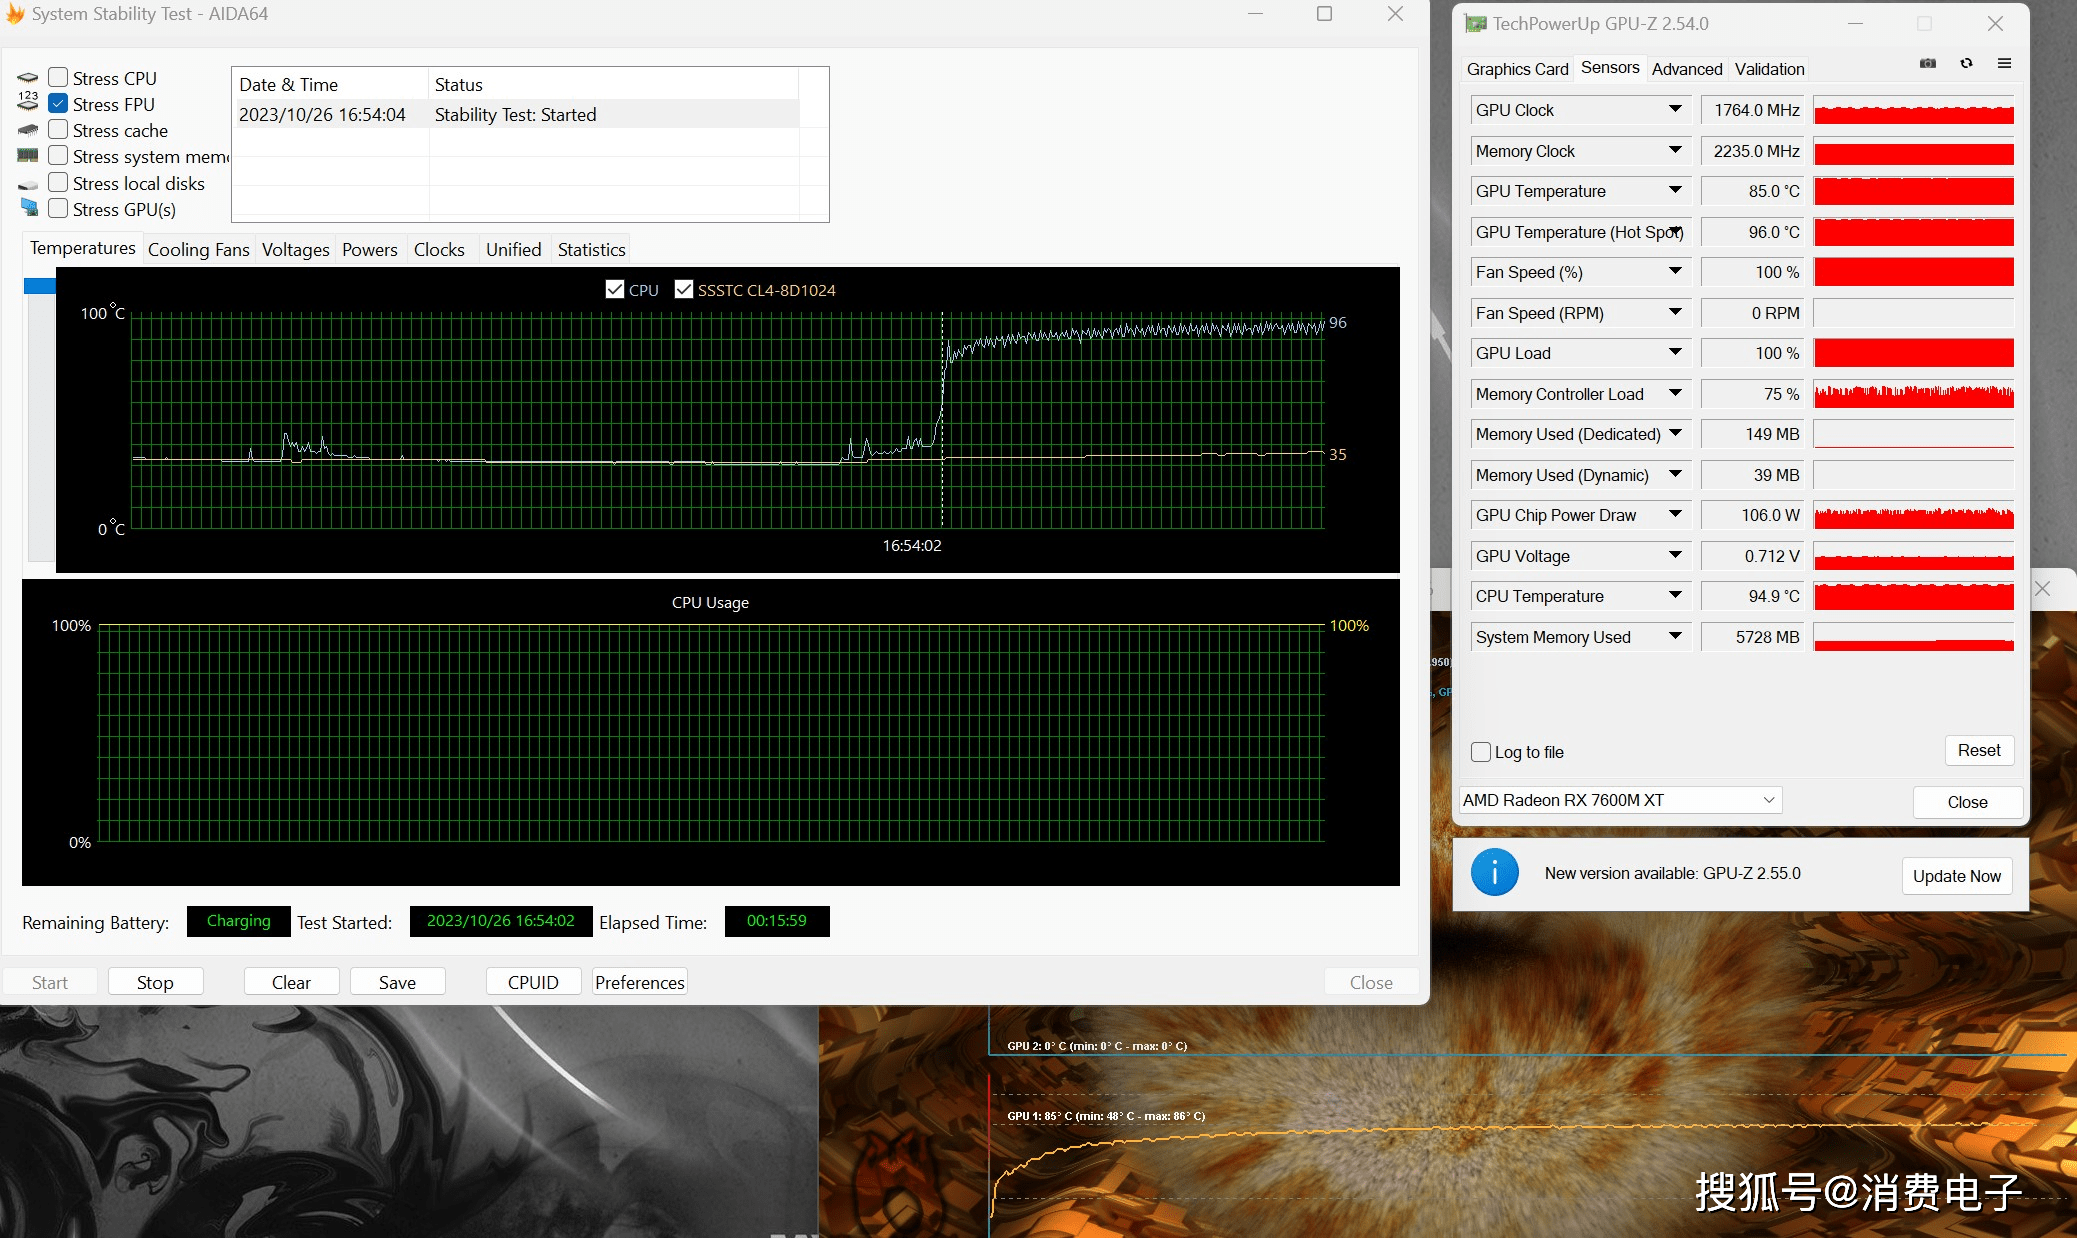Click the Clear button in AIDA64
This screenshot has width=2077, height=1238.
point(291,982)
